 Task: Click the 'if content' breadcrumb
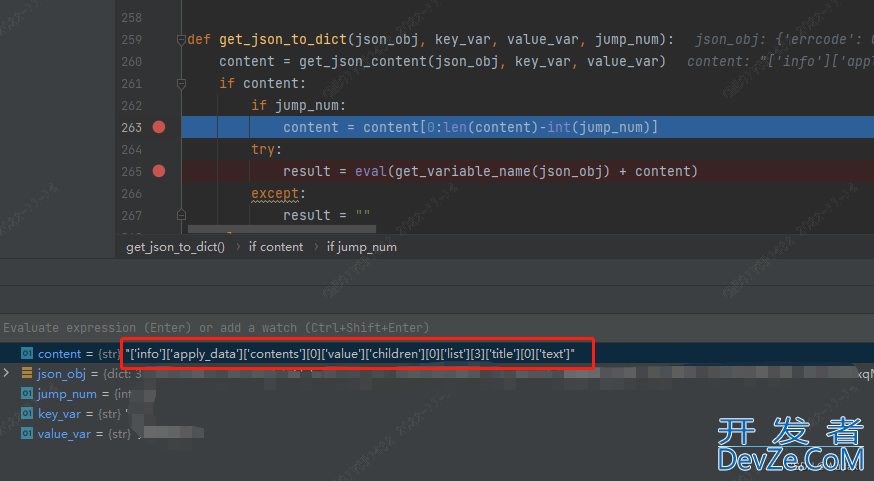point(276,246)
